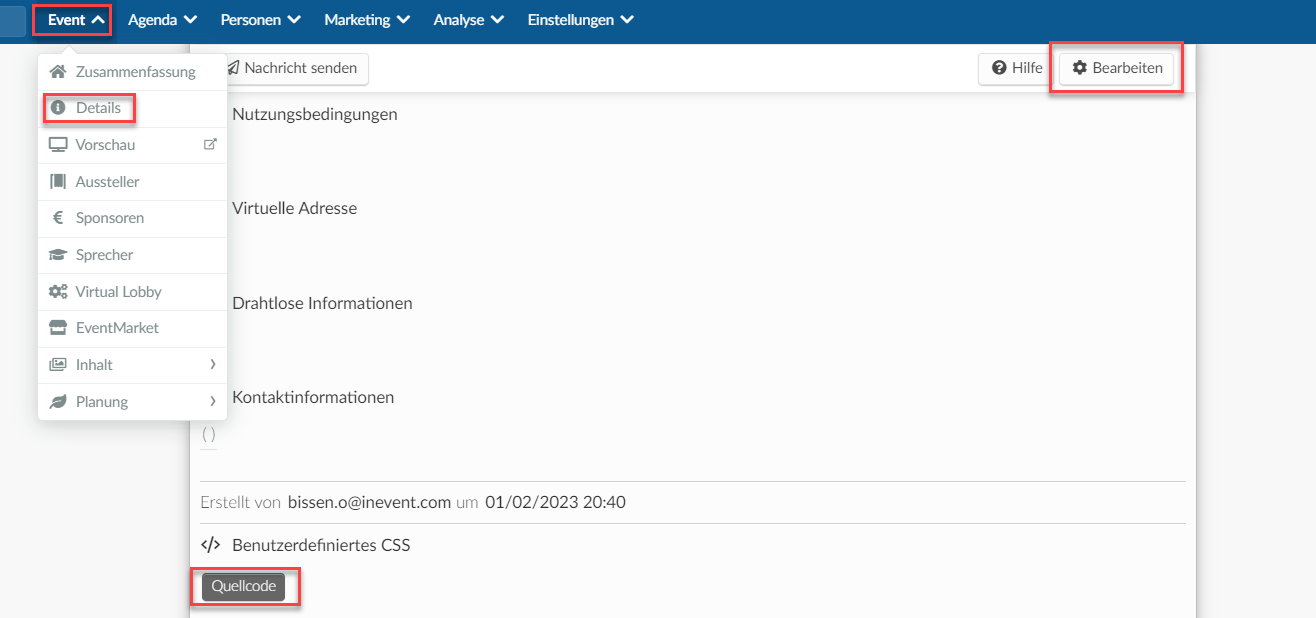The image size is (1316, 618).
Task: Click the Nutzungsbedingungen heading
Action: click(x=315, y=114)
